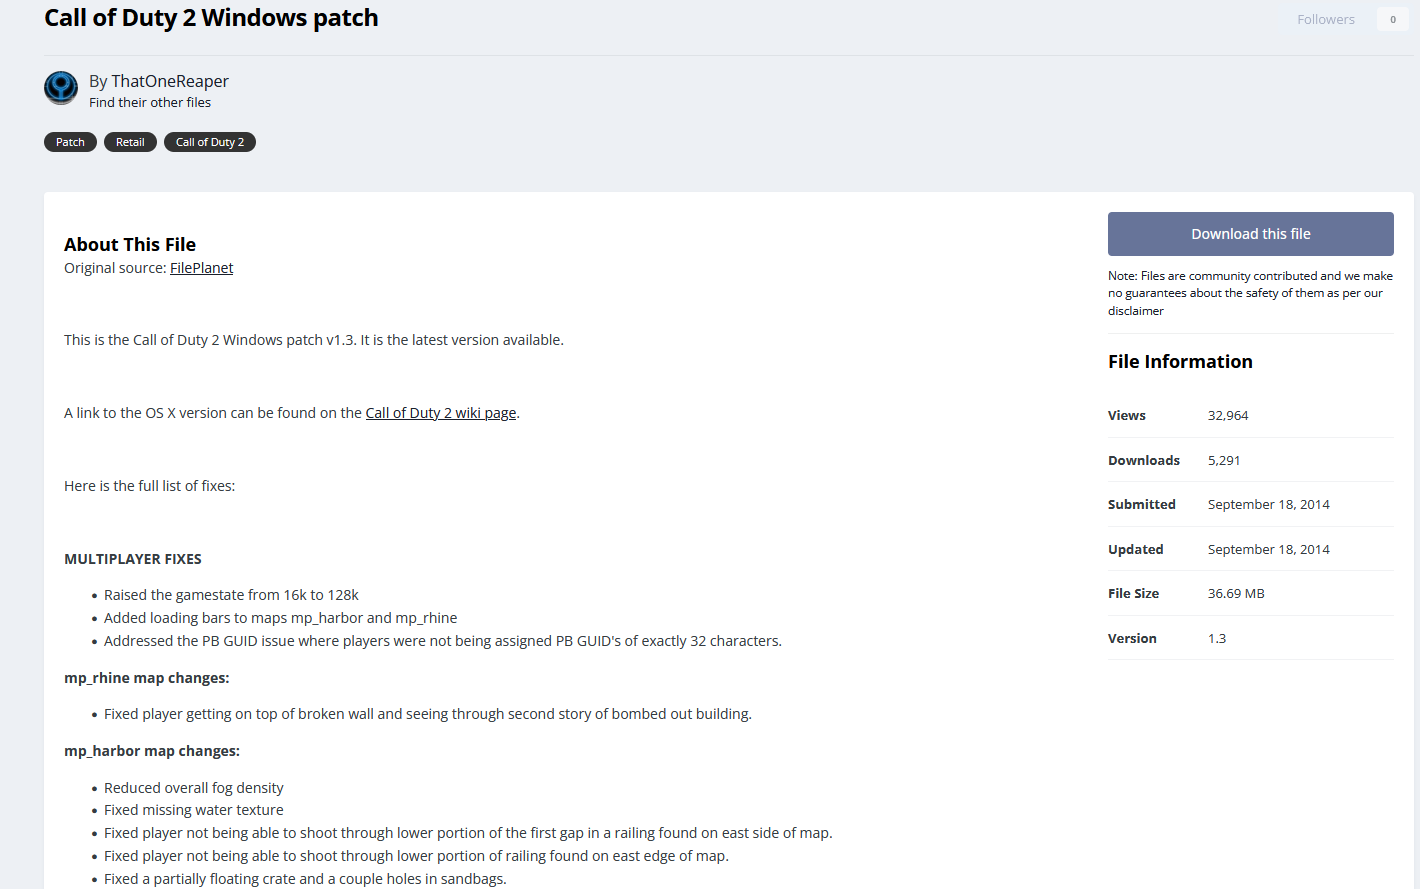
Task: Click ThatOneReaper's profile avatar
Action: tap(61, 88)
